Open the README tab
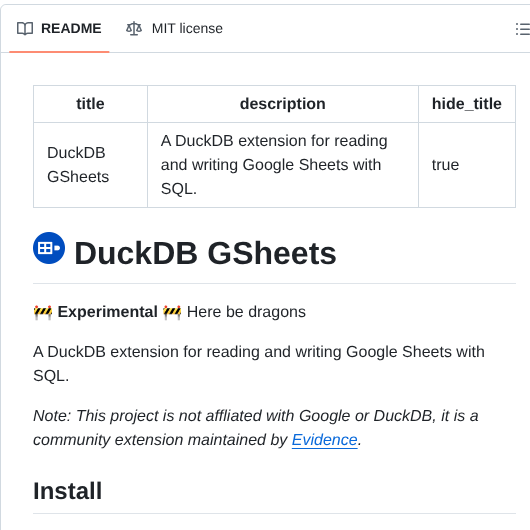Screen dimensions: 530x530 59,29
